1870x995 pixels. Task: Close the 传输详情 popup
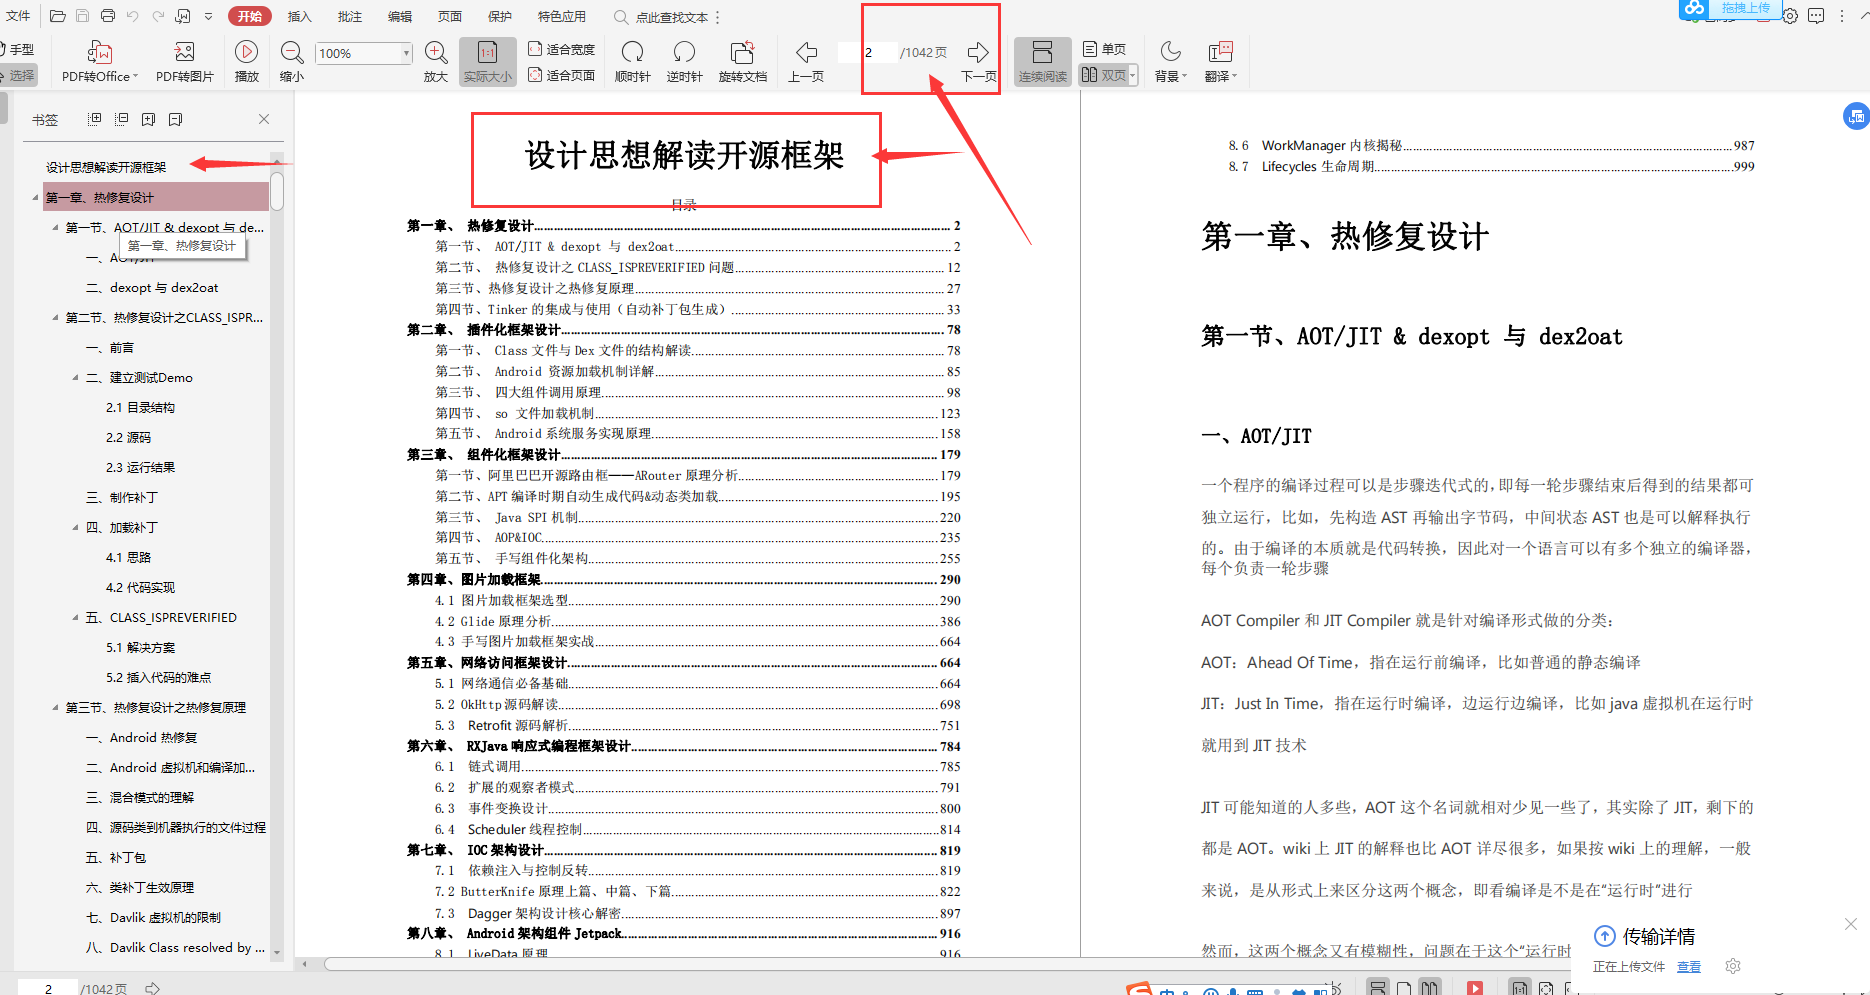point(1851,924)
